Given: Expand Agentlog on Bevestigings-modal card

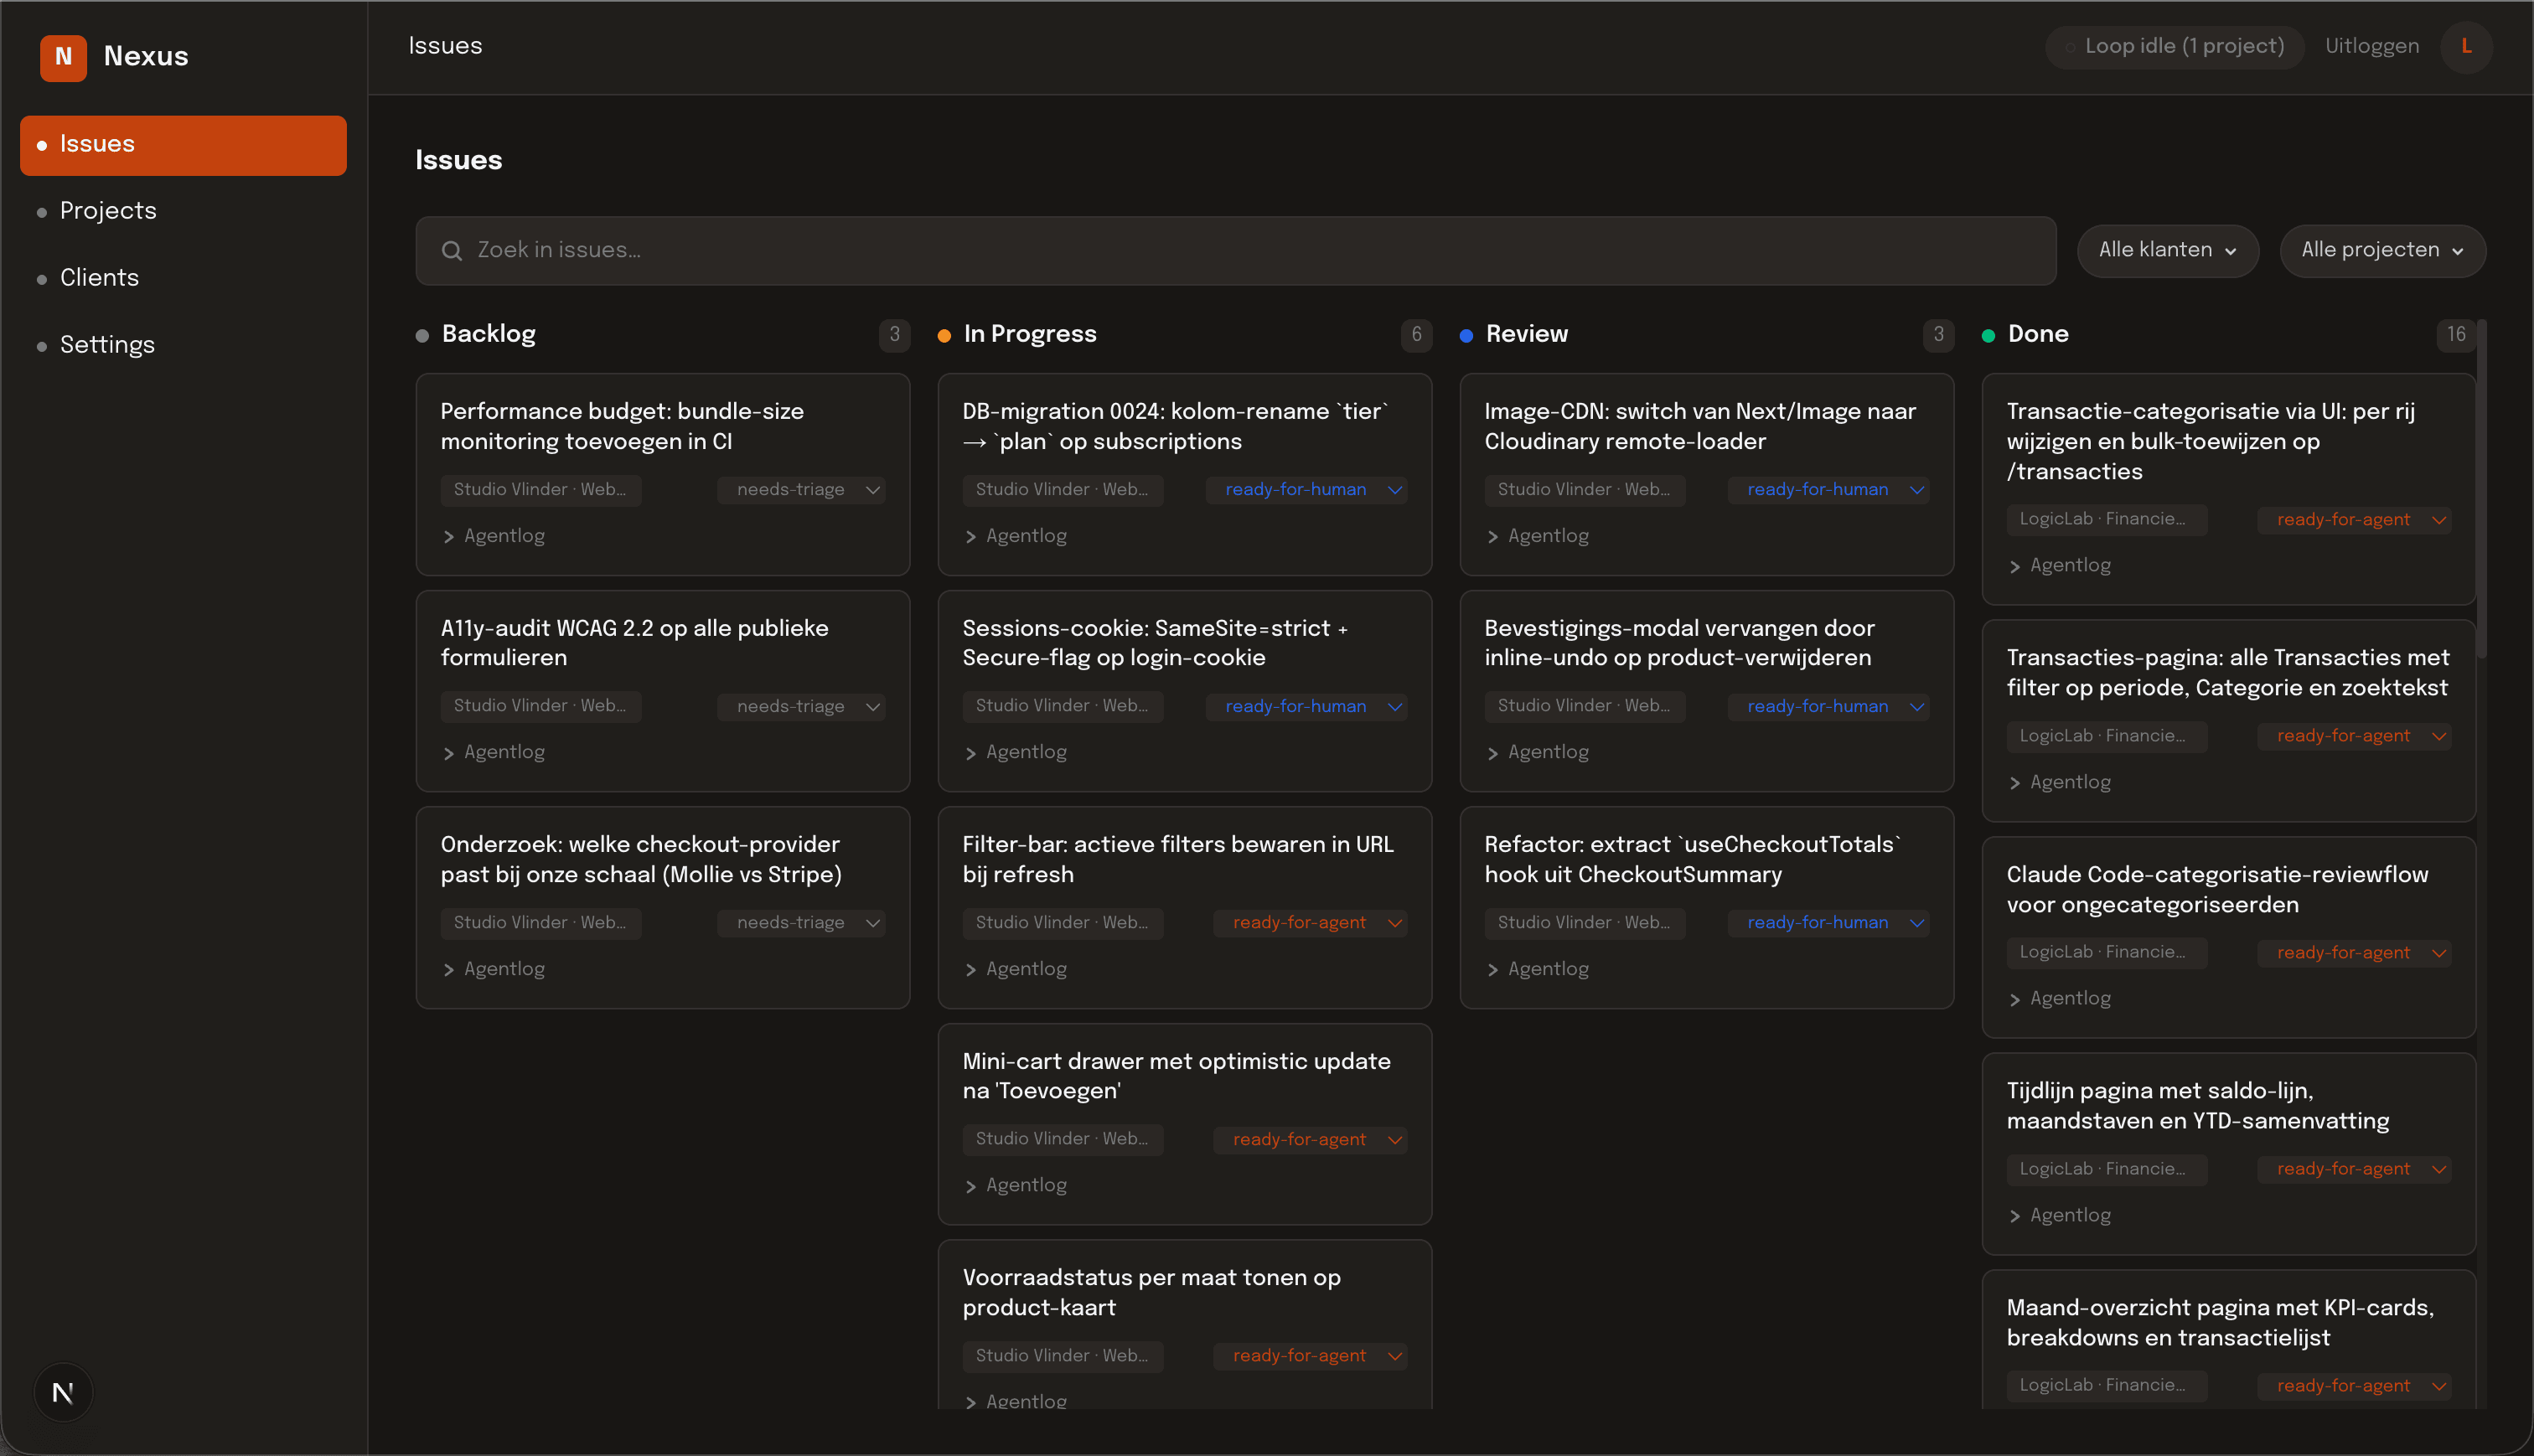Looking at the screenshot, I should 1538,753.
